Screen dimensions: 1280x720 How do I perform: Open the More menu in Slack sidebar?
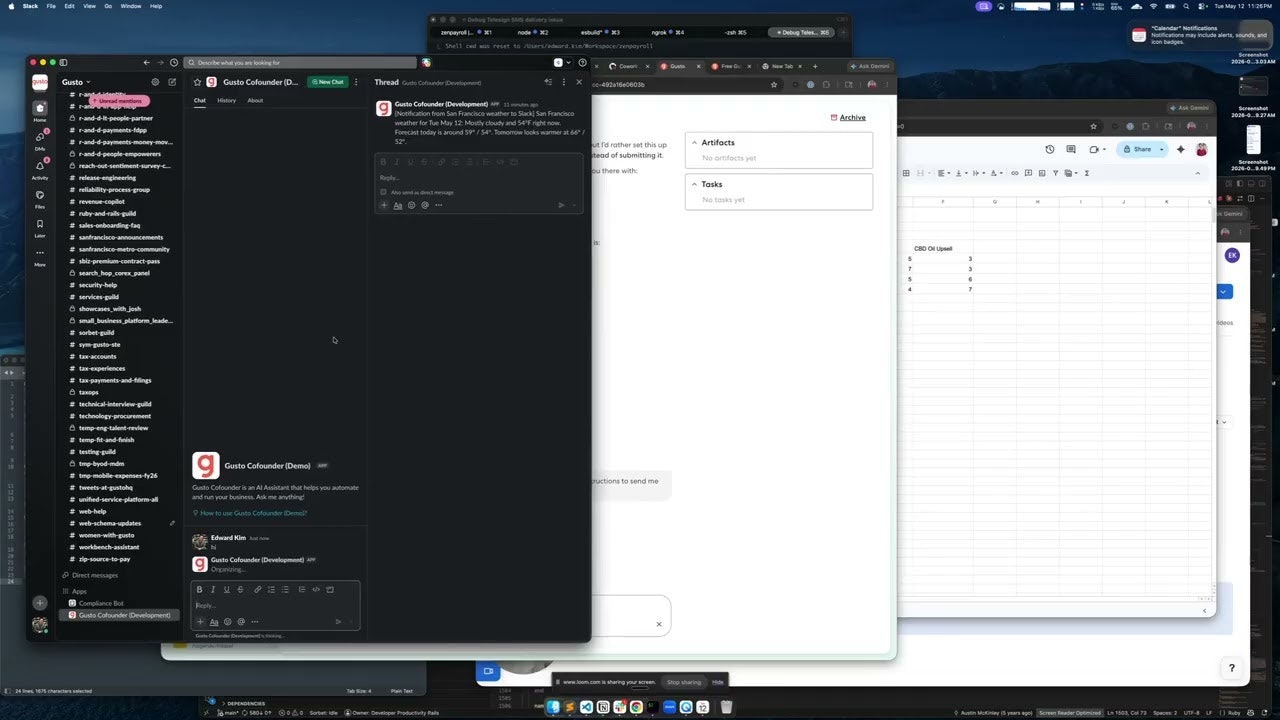(40, 255)
